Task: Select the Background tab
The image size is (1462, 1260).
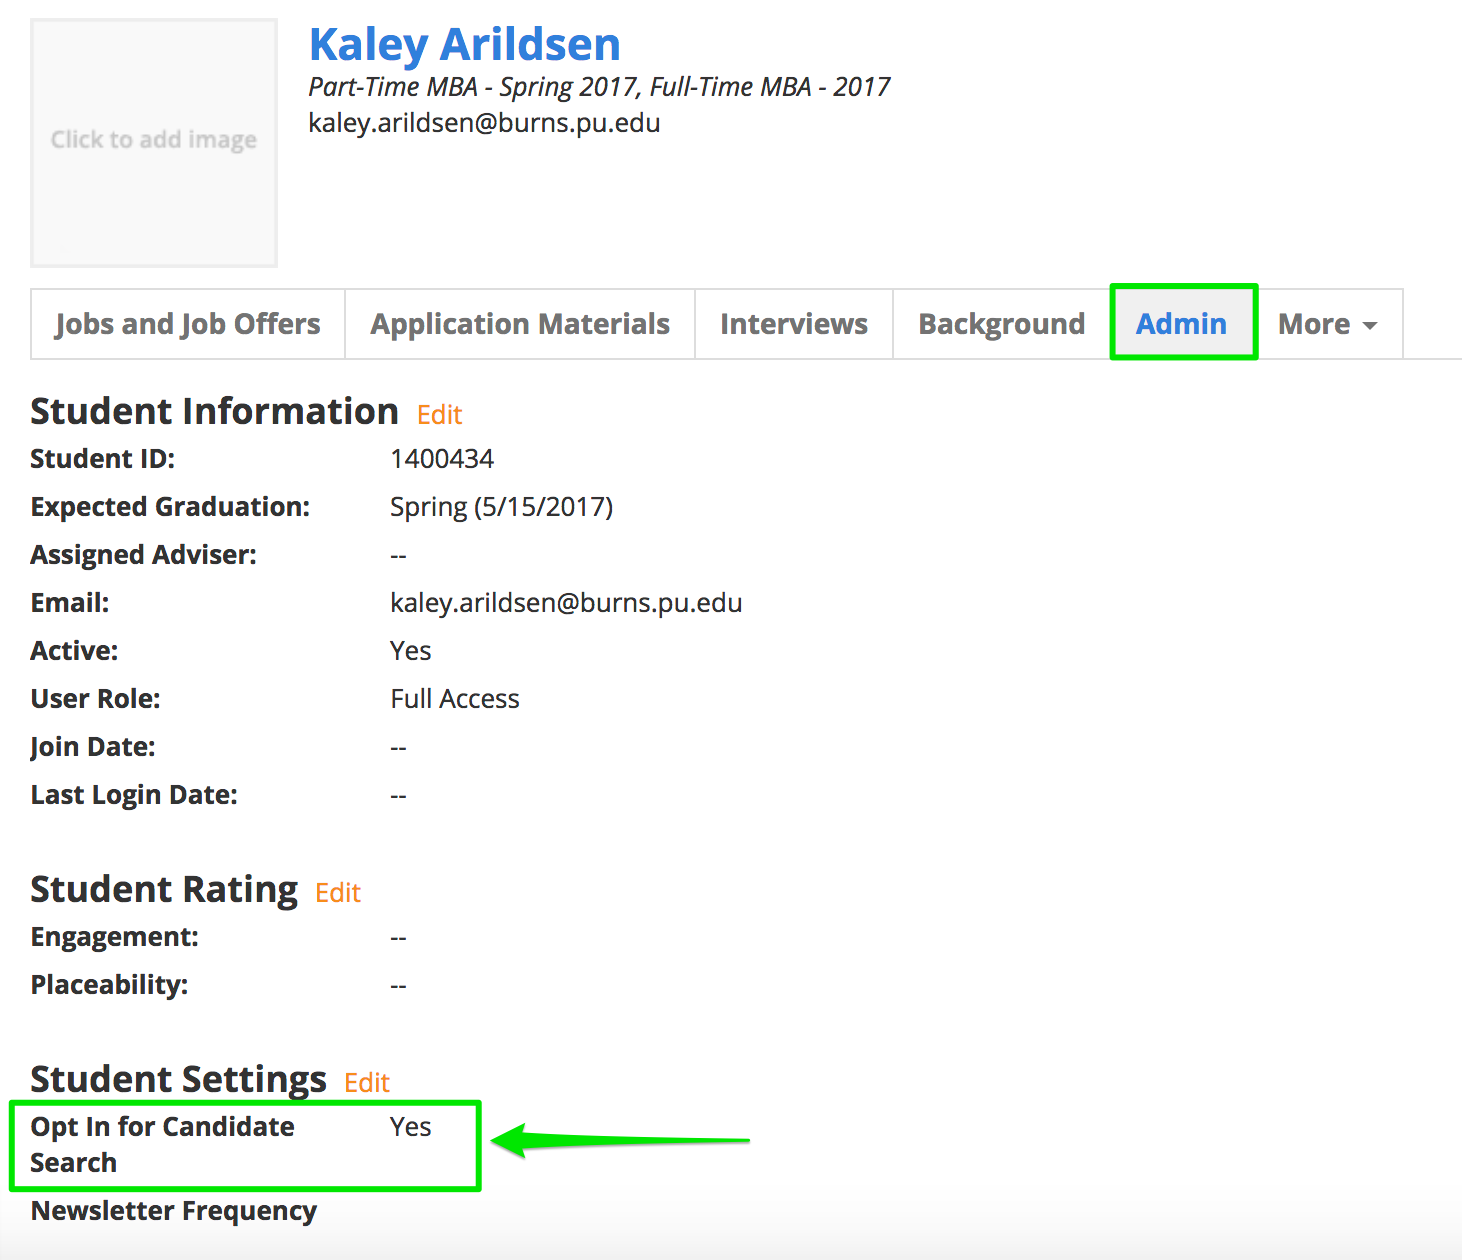Action: pyautogui.click(x=1001, y=324)
